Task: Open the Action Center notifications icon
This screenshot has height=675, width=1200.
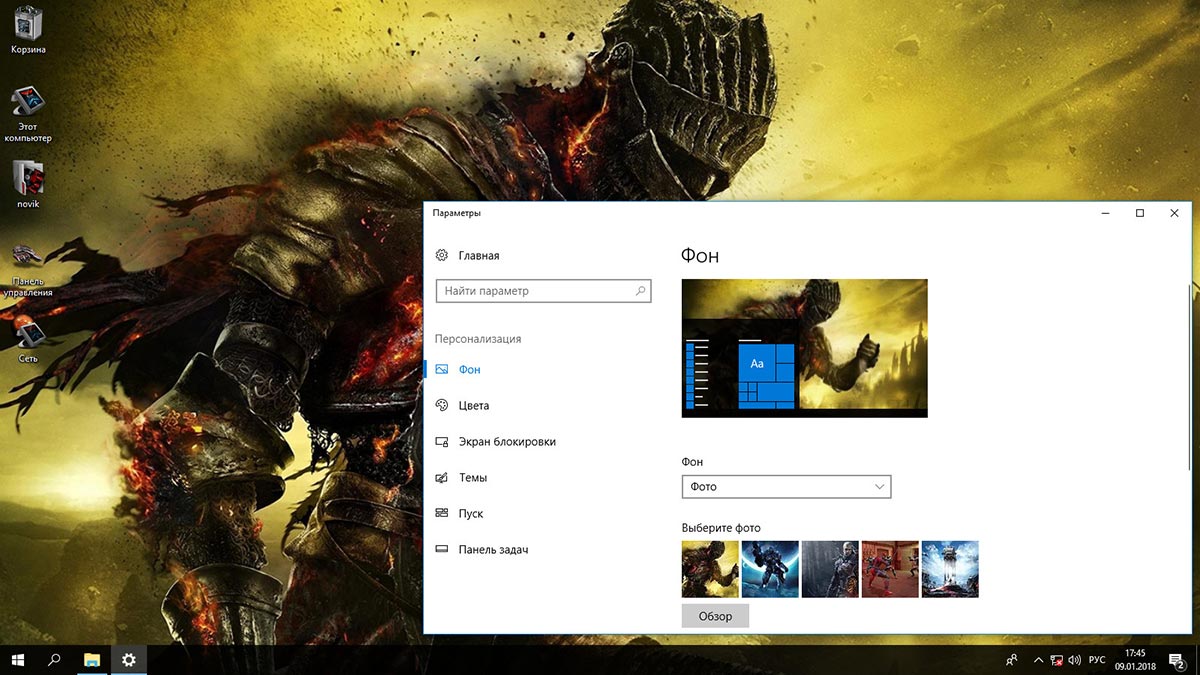Action: [1177, 660]
